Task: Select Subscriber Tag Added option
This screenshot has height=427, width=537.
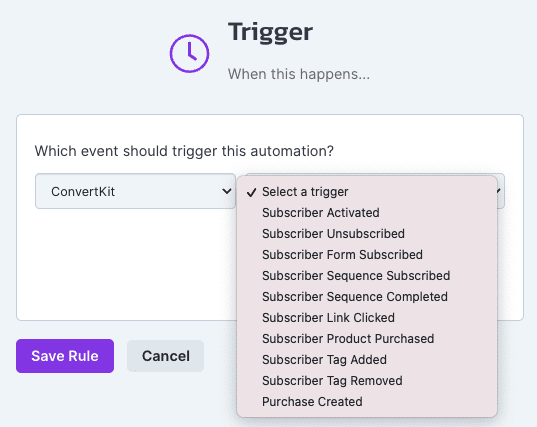Action: click(366, 360)
